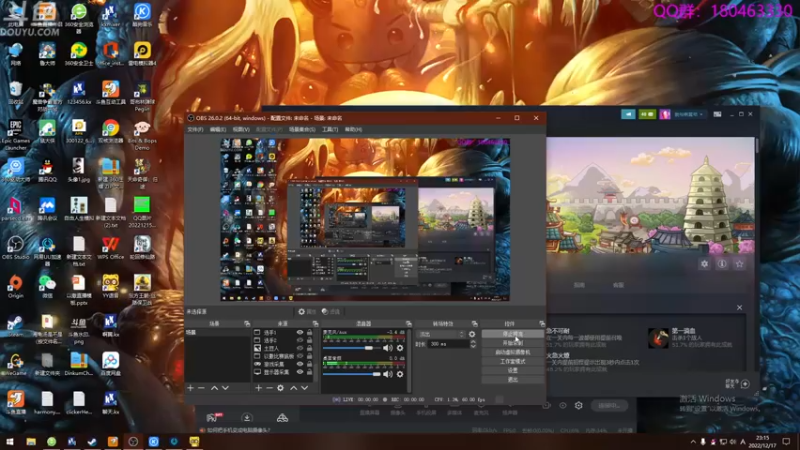The height and width of the screenshot is (450, 800).
Task: Open transition properties gear beside 淡出
Action: [x=472, y=334]
